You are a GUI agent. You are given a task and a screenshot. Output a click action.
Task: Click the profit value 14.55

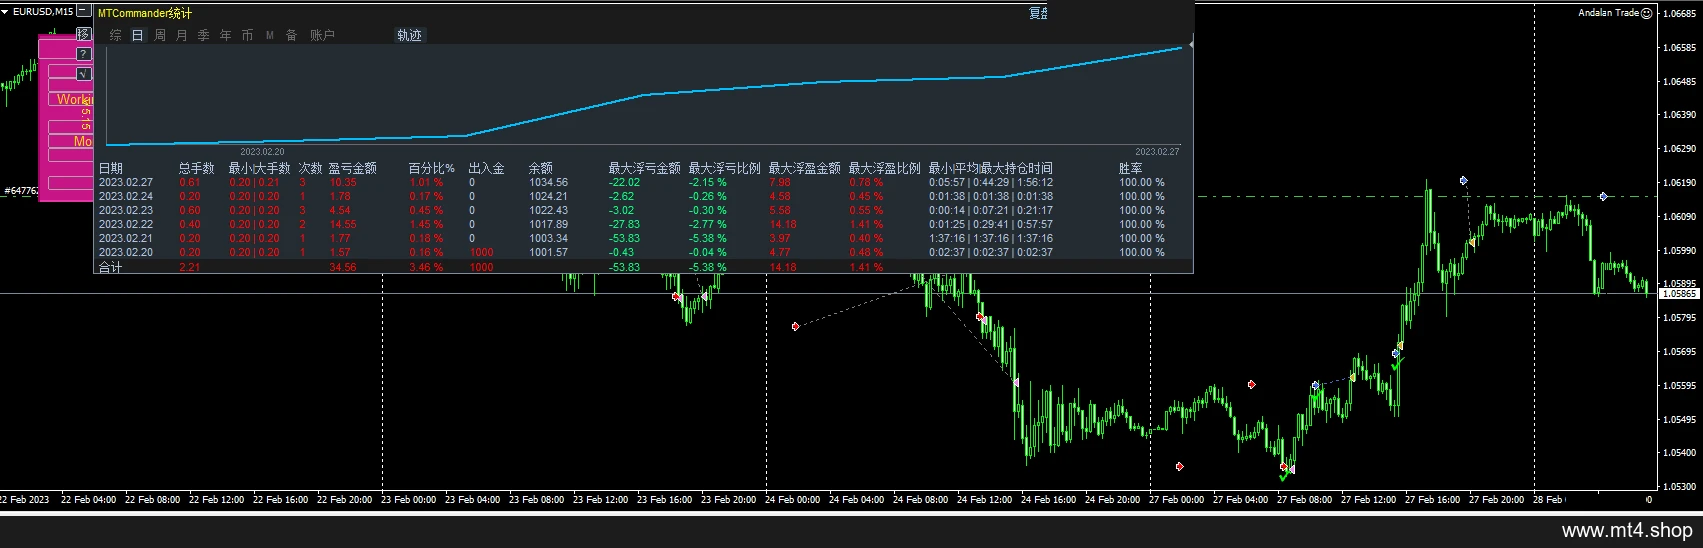(x=343, y=224)
